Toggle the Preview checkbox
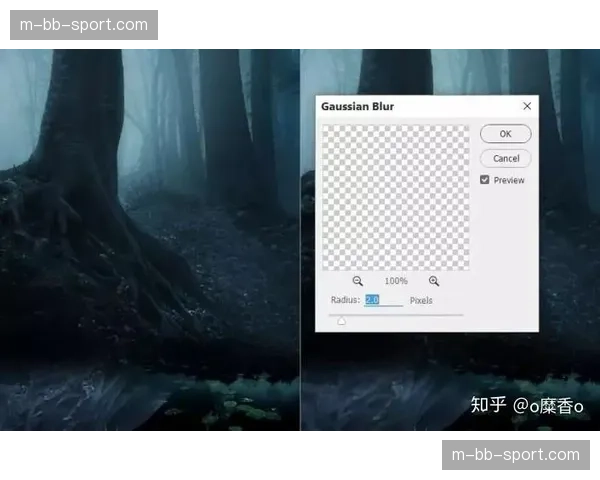The height and width of the screenshot is (480, 600). (485, 180)
